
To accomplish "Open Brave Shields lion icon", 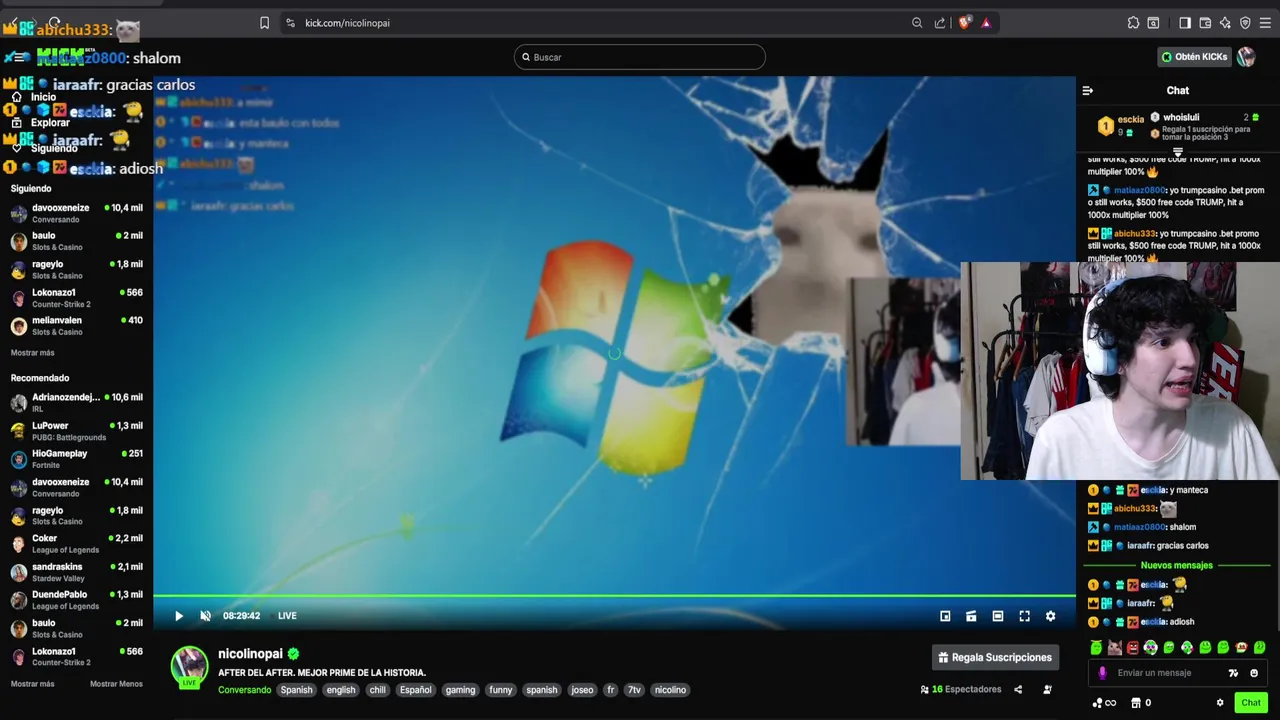I will (964, 23).
